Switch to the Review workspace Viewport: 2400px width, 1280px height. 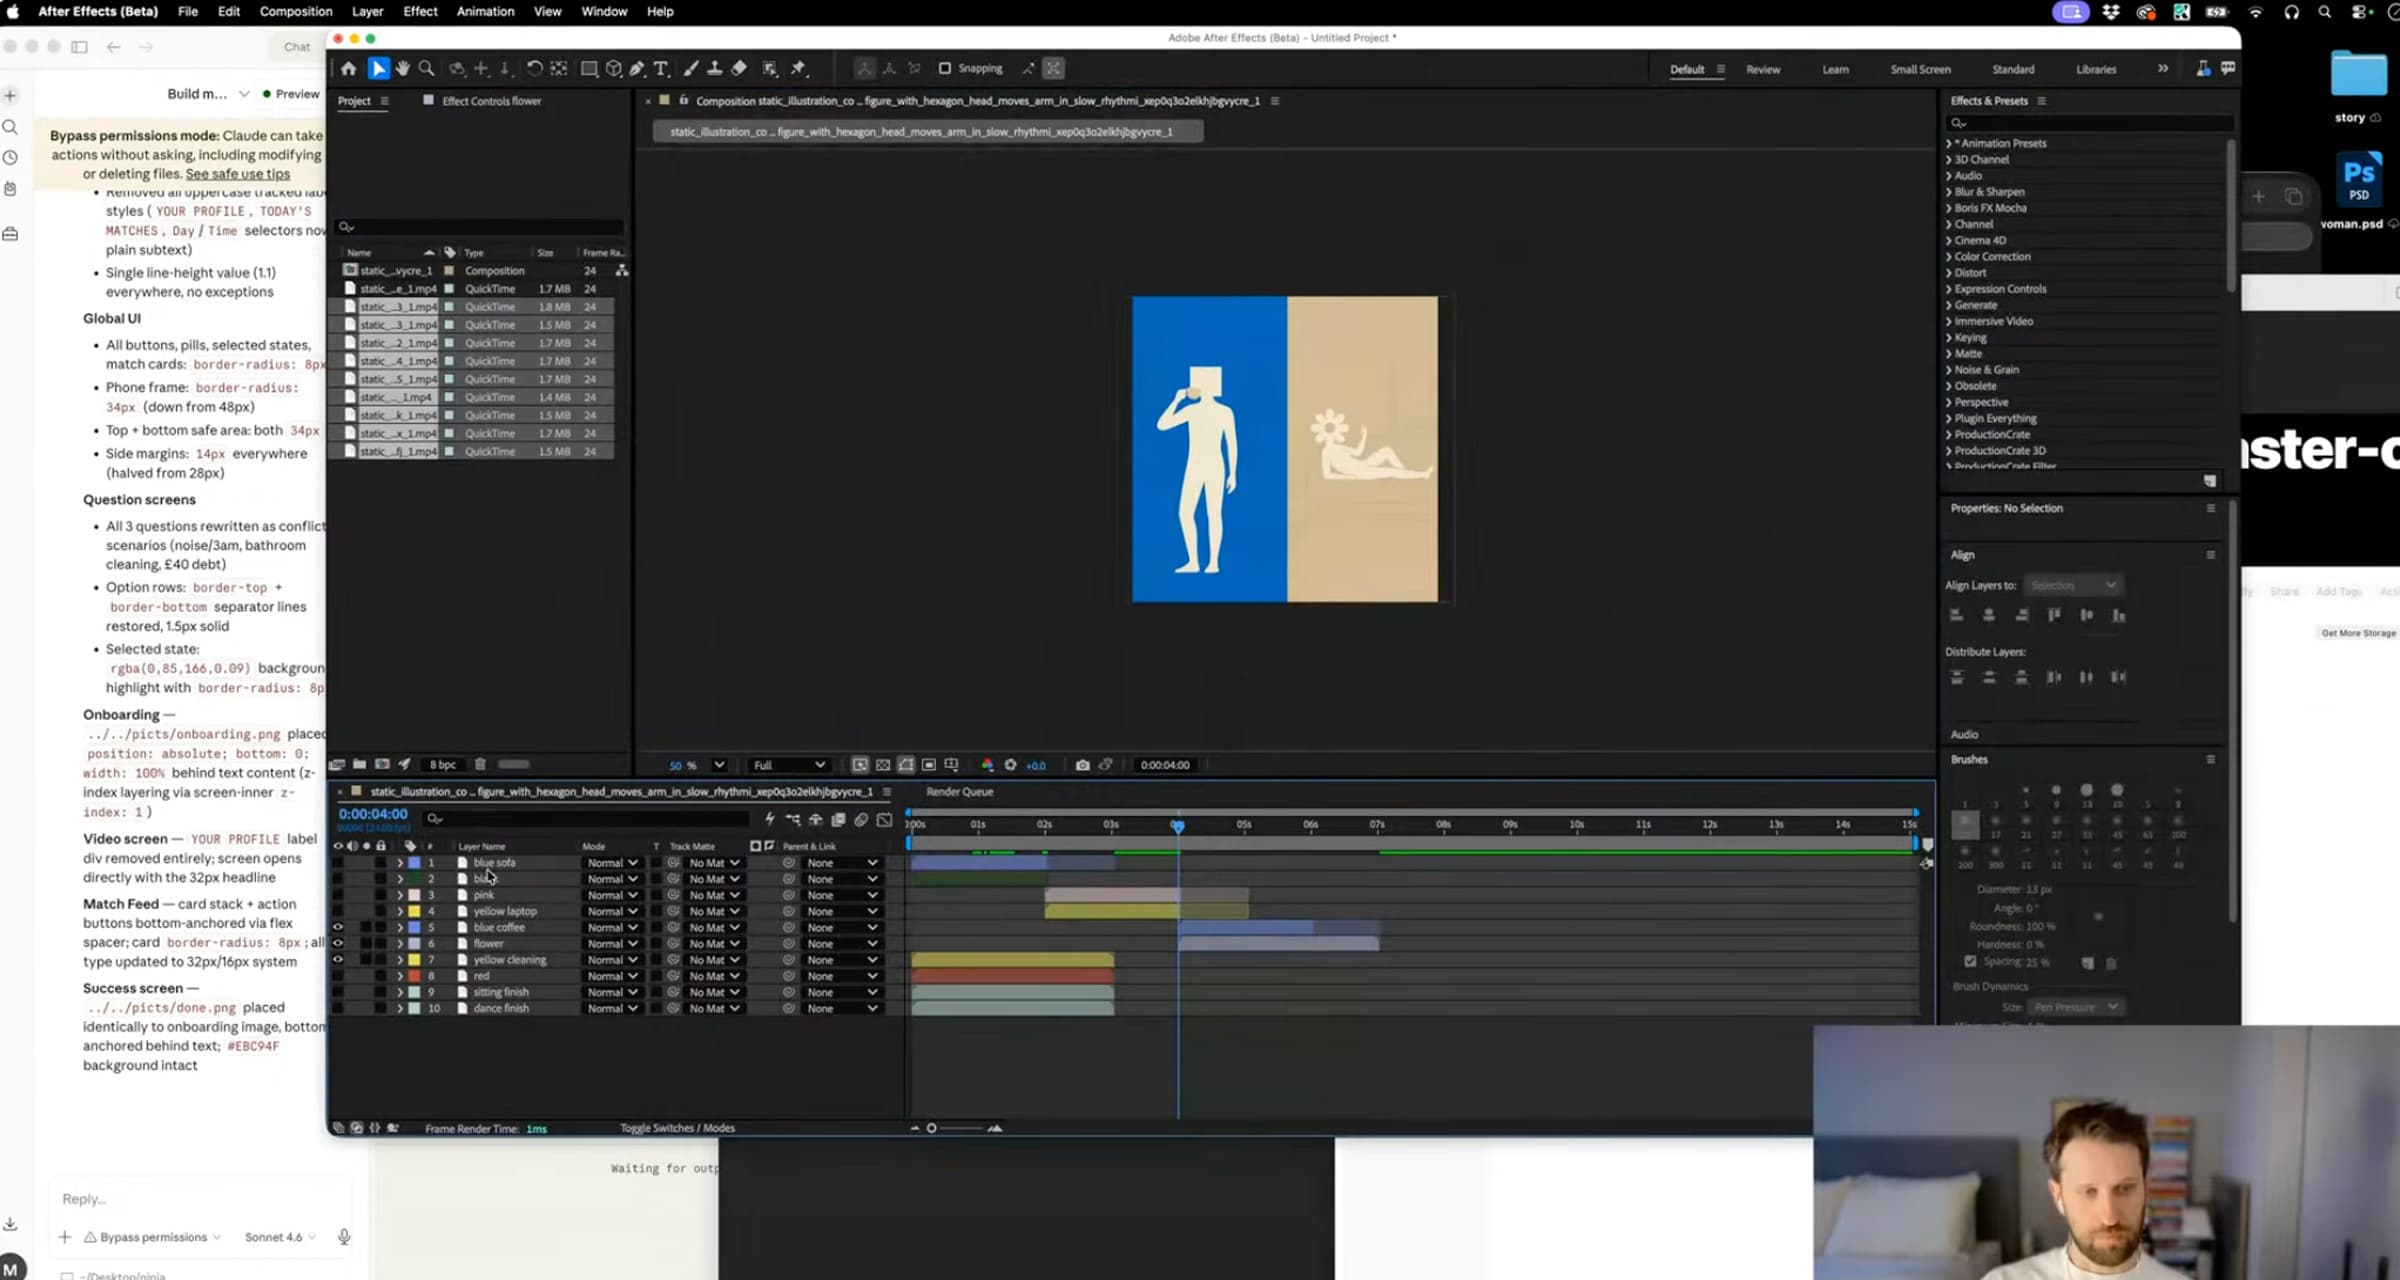coord(1763,70)
